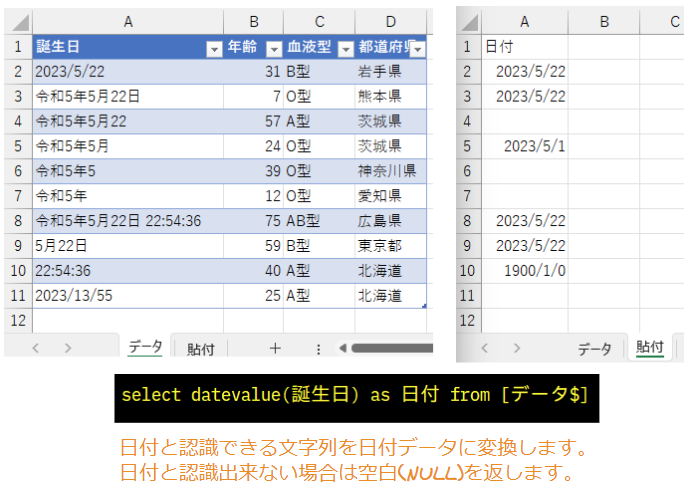Click 2023/5/22 in row 8 of right workbook

[x=524, y=221]
